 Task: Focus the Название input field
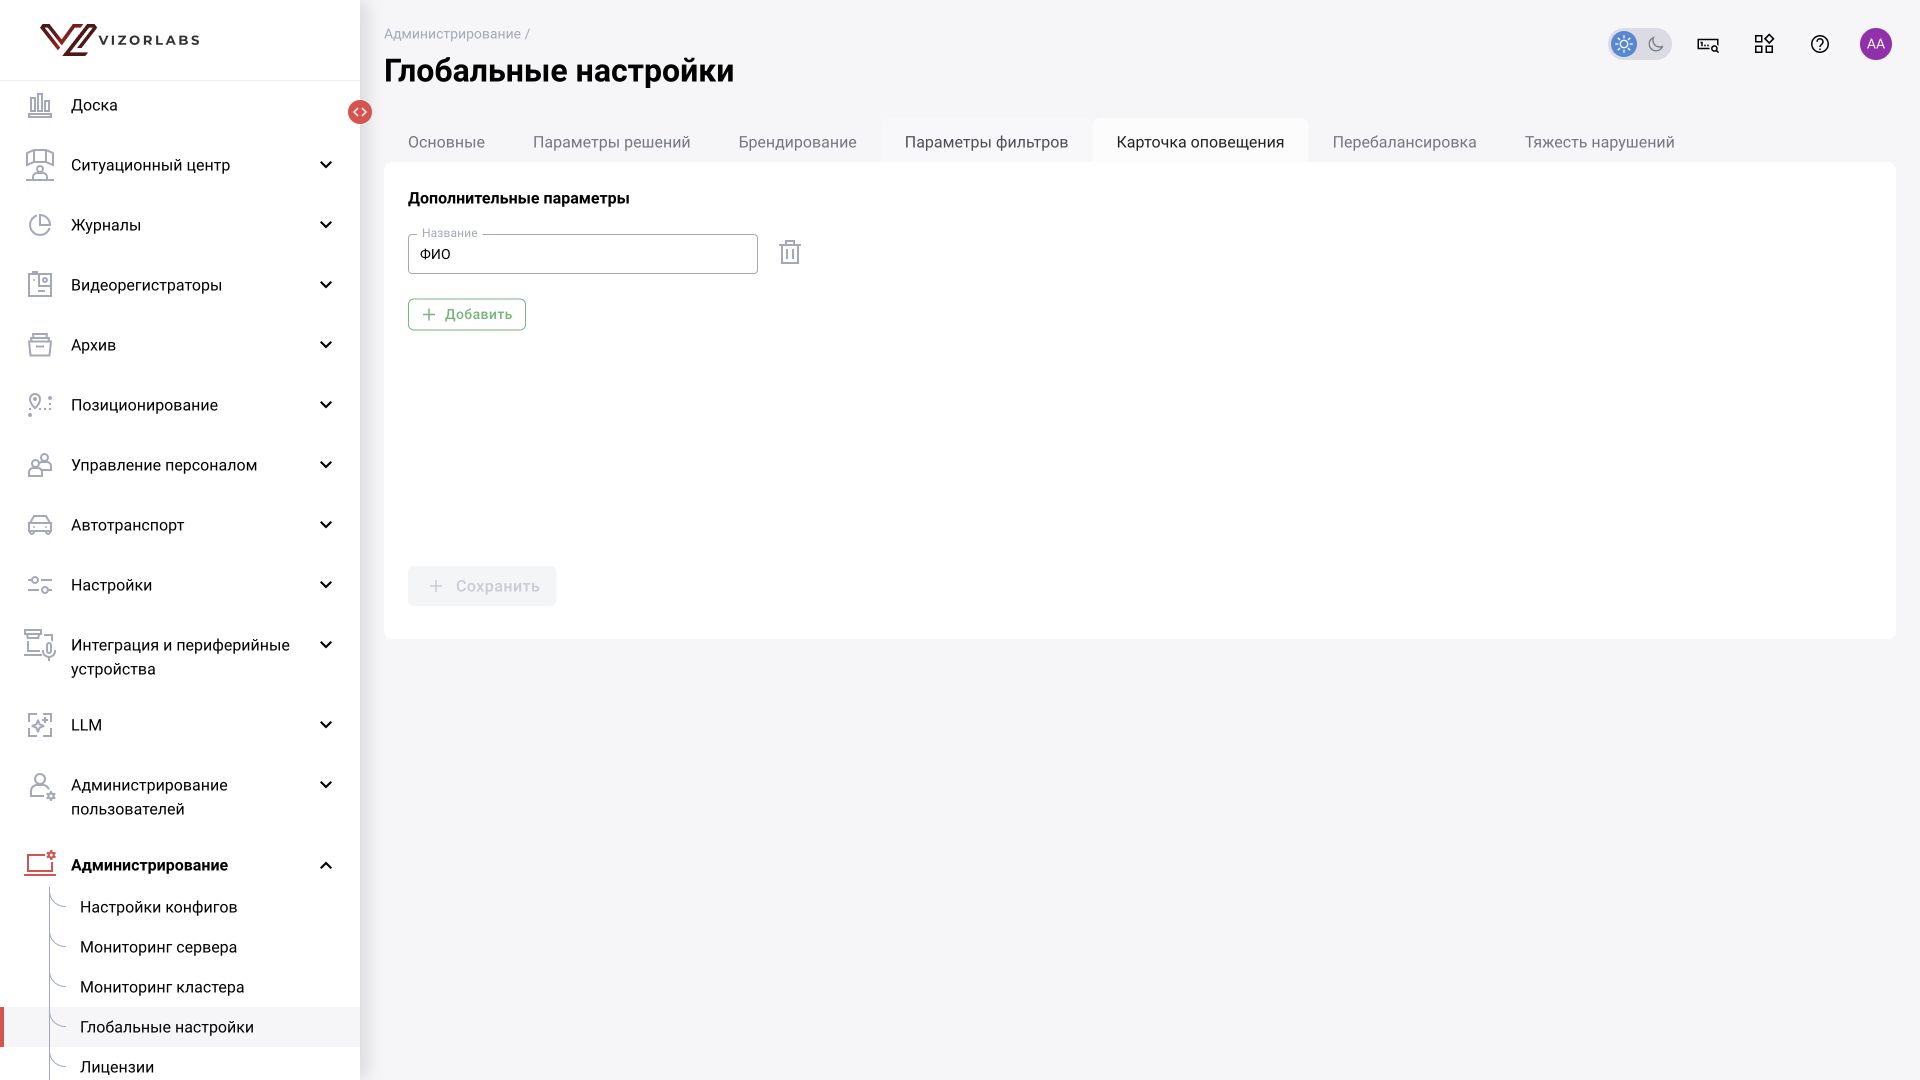pos(583,254)
